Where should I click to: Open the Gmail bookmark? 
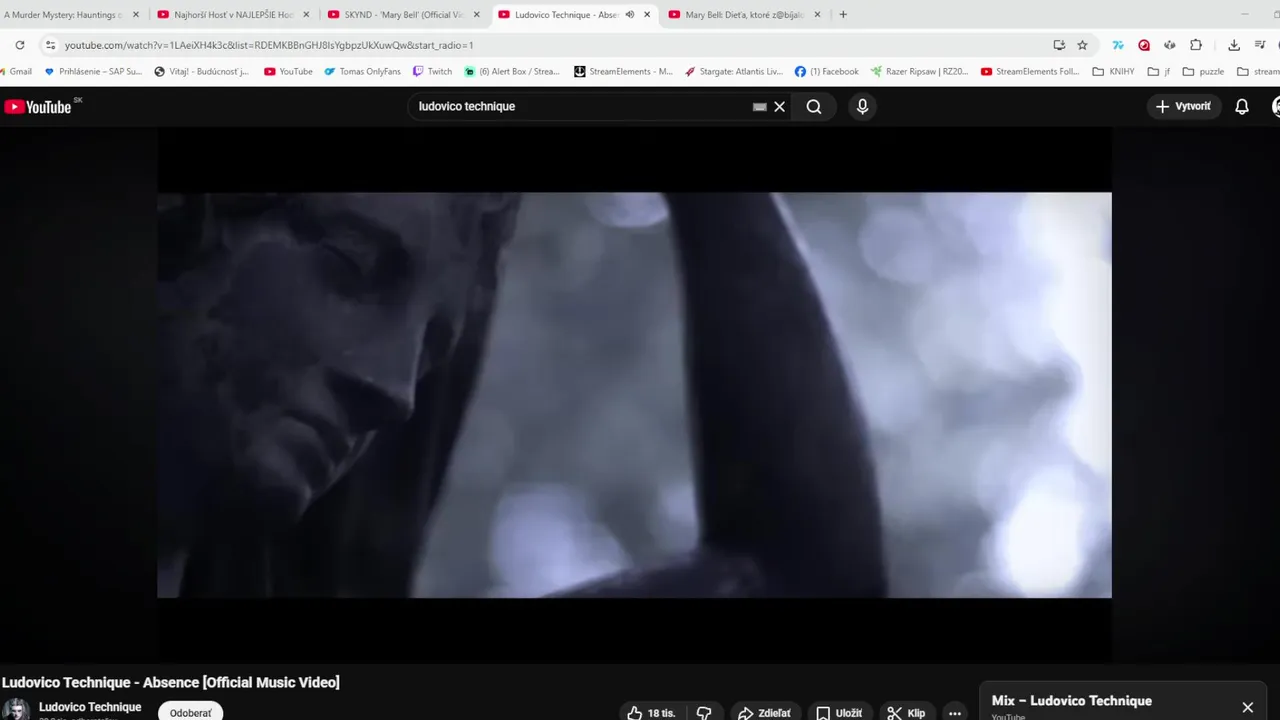[16, 72]
